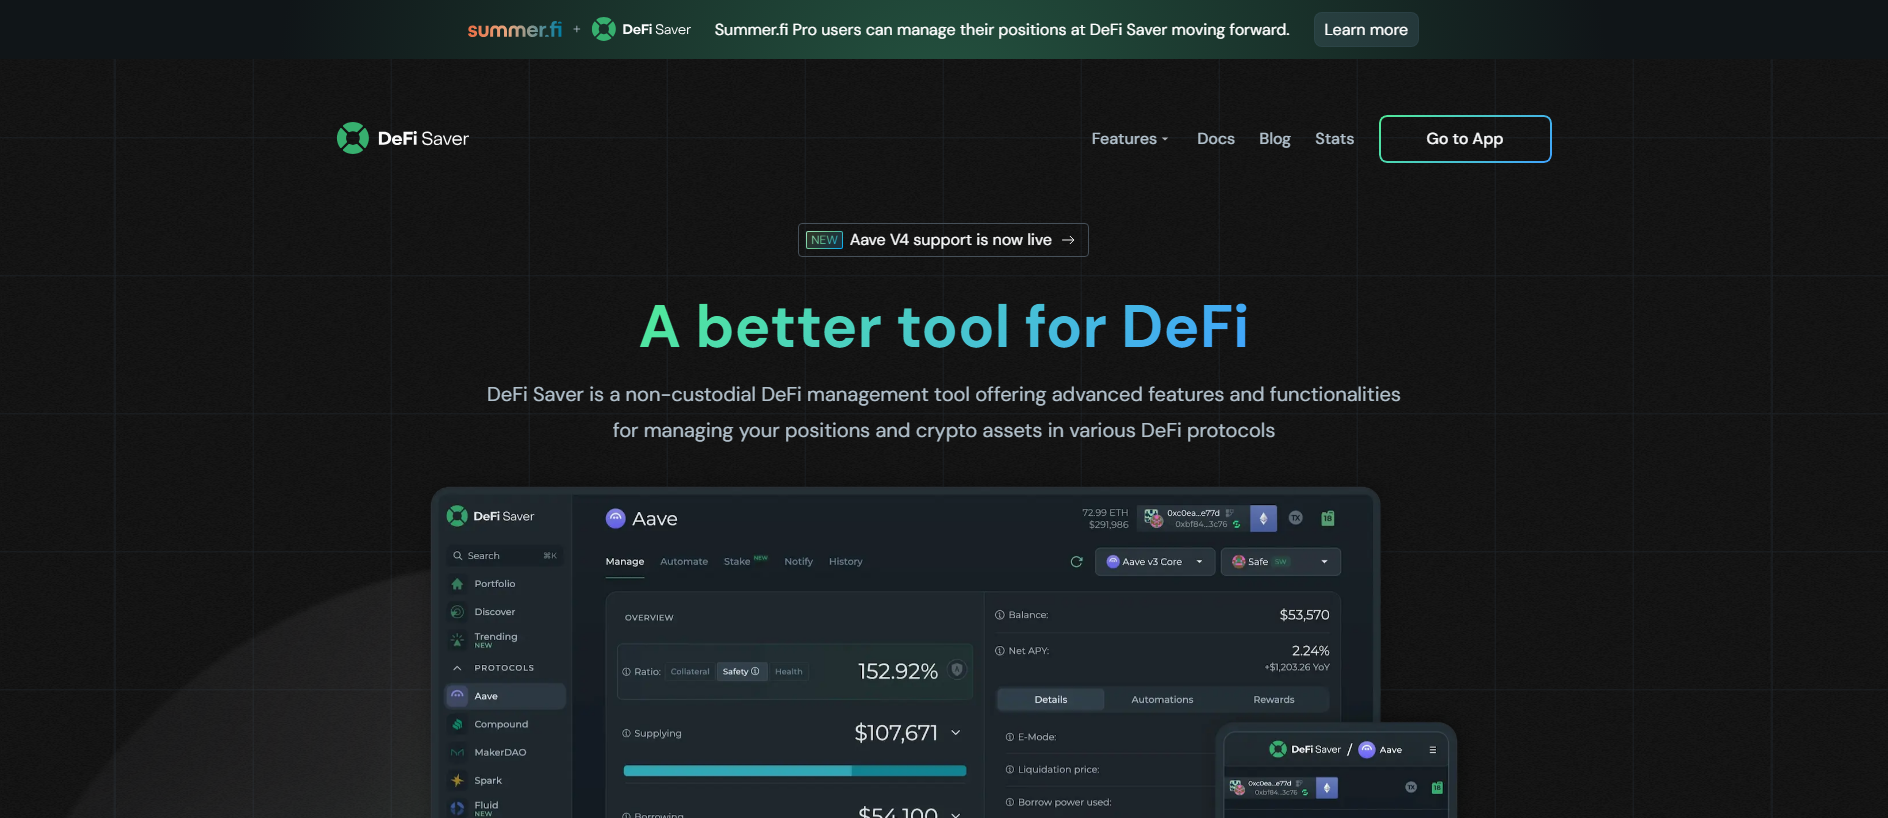
Task: Click the info icon beside Balance
Action: pos(999,615)
